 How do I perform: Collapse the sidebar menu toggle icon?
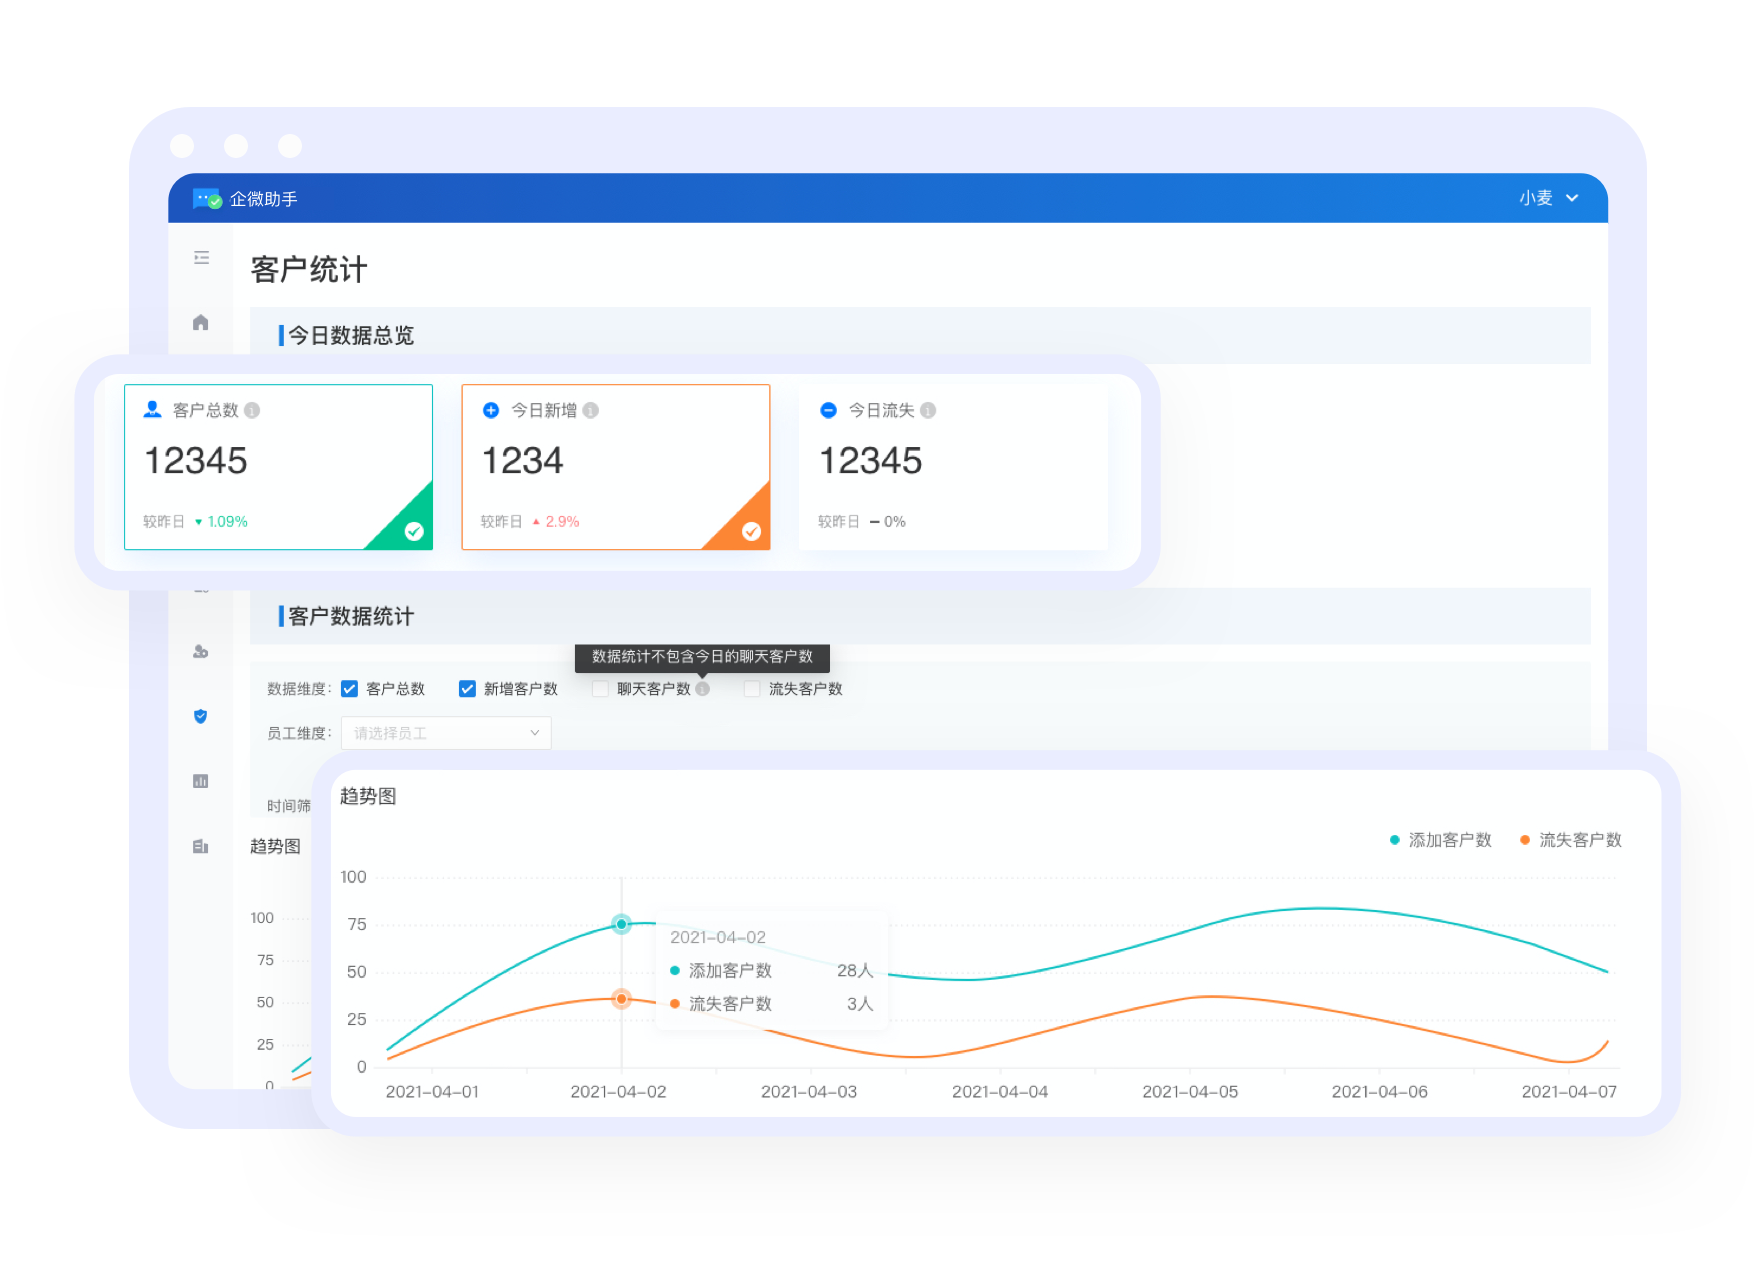pos(202,258)
